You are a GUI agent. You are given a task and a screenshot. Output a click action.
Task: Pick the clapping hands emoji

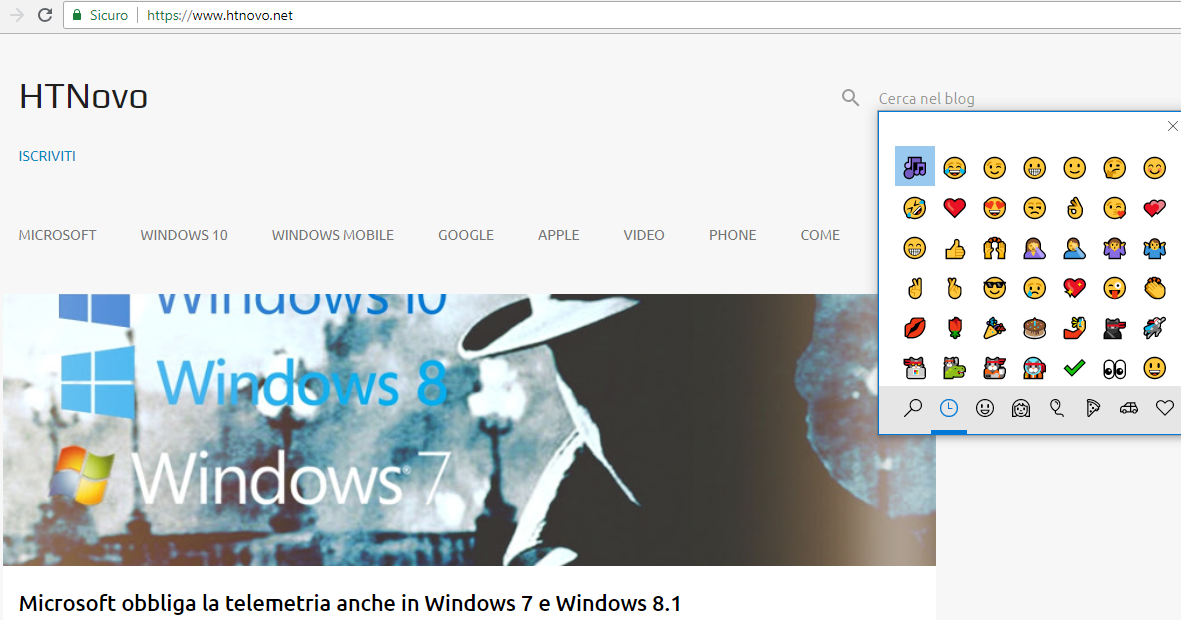pos(1154,288)
